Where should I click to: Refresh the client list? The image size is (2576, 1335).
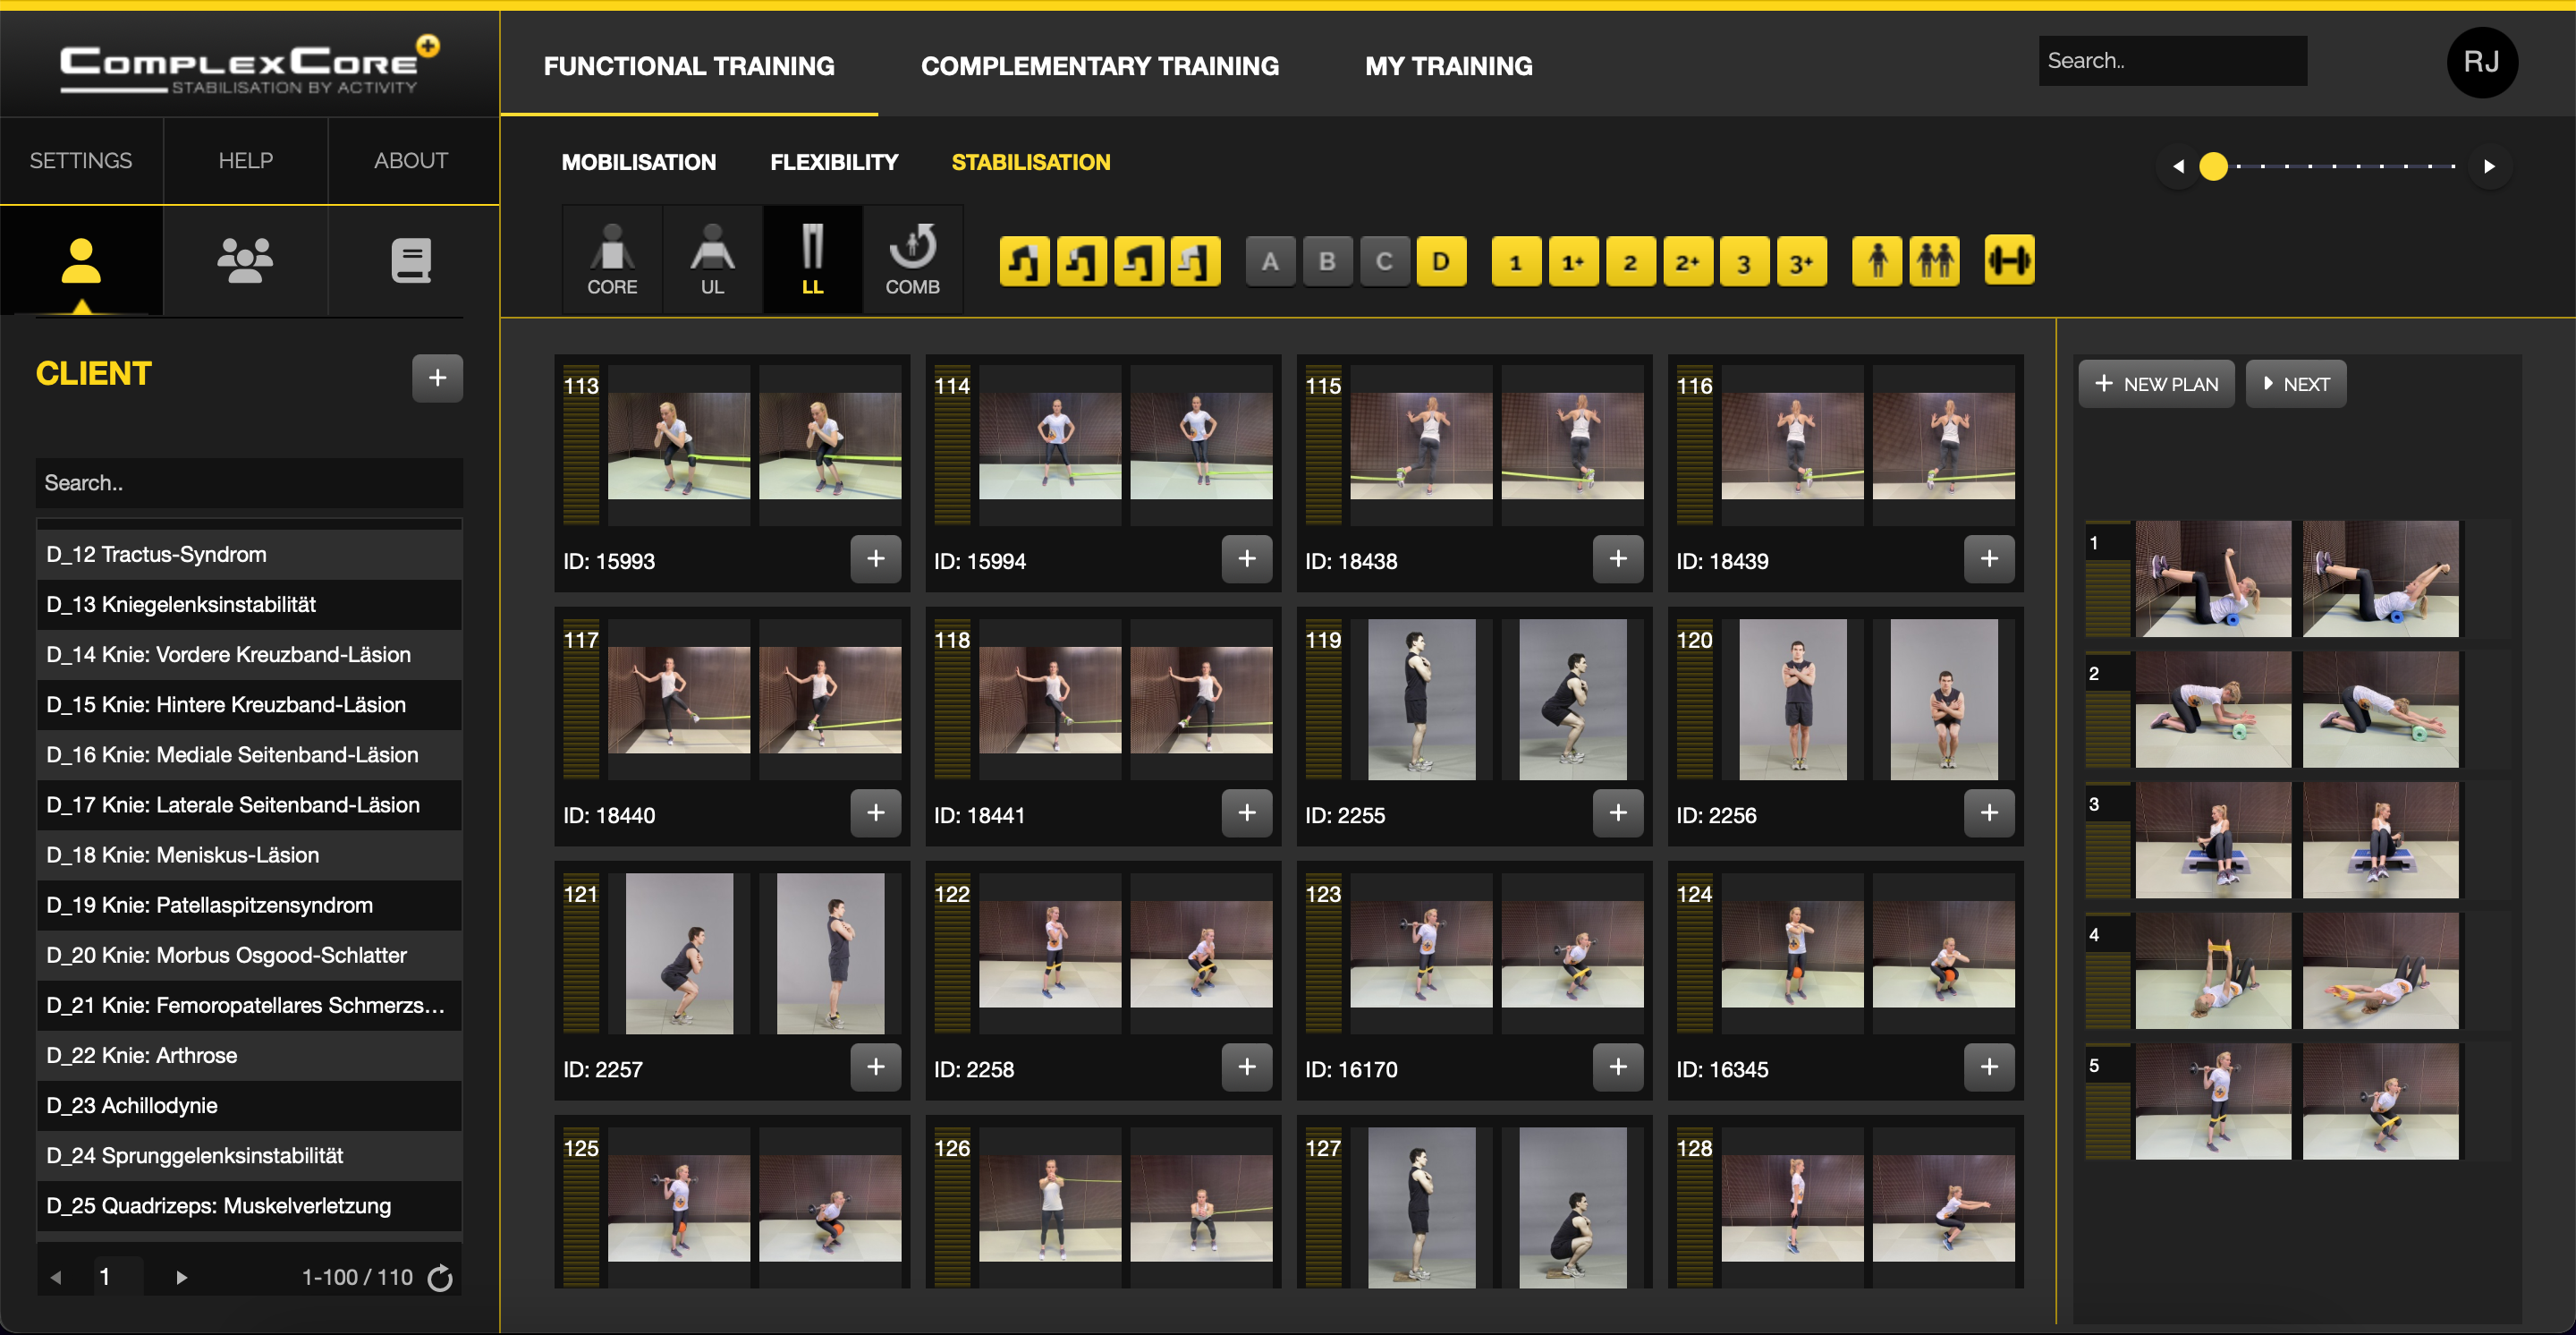(x=440, y=1278)
